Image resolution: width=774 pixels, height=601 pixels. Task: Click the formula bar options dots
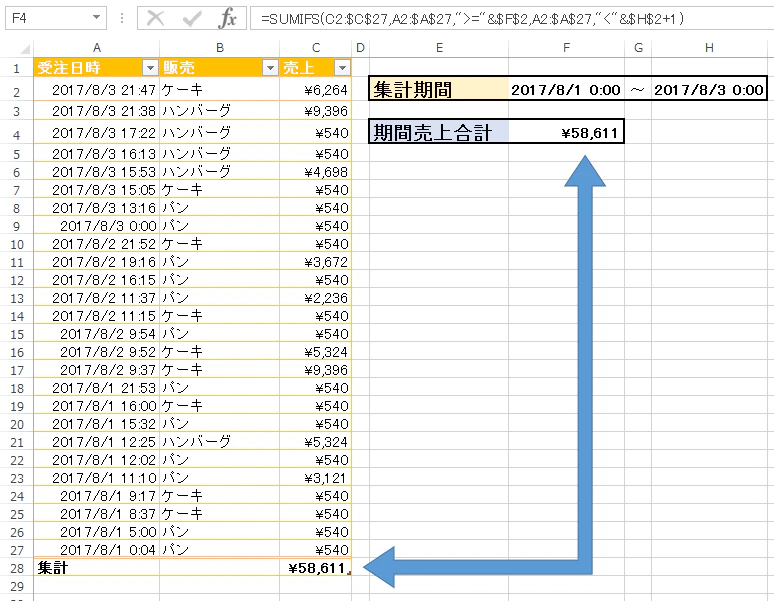pyautogui.click(x=122, y=19)
